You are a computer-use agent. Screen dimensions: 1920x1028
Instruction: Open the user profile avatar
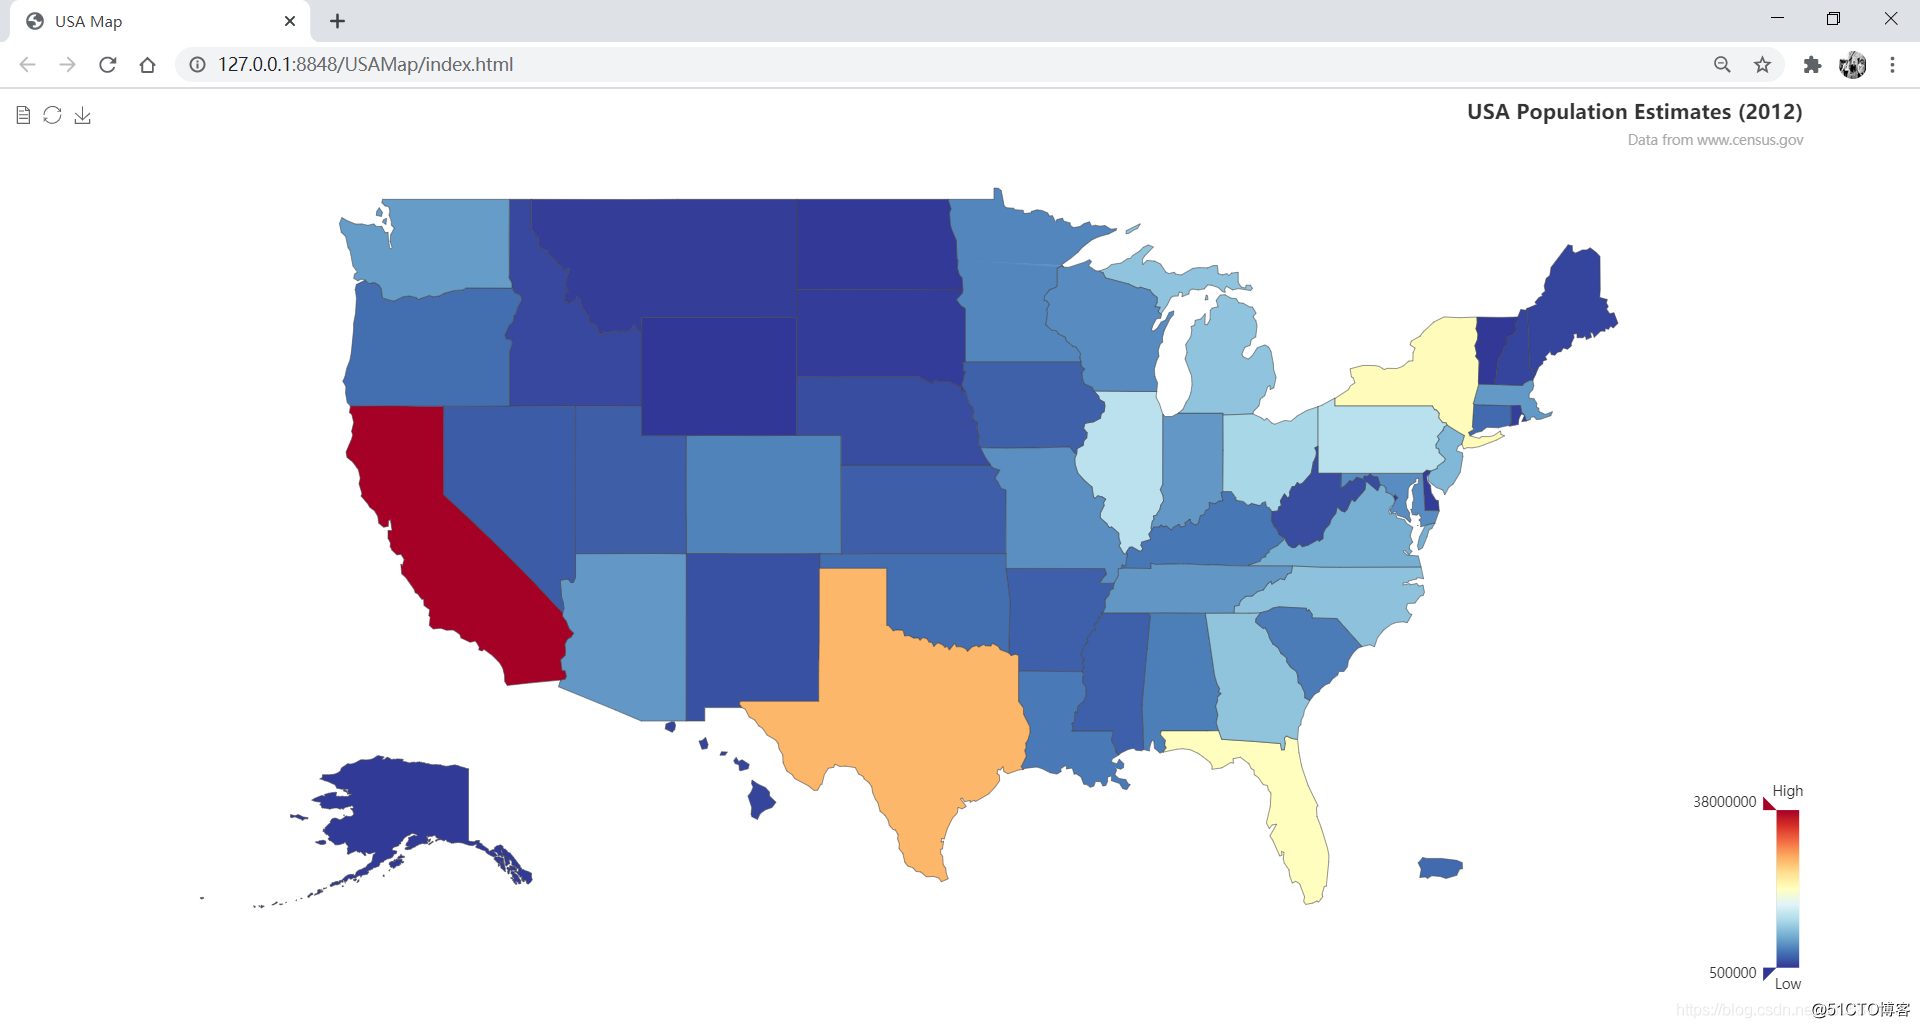(x=1853, y=65)
